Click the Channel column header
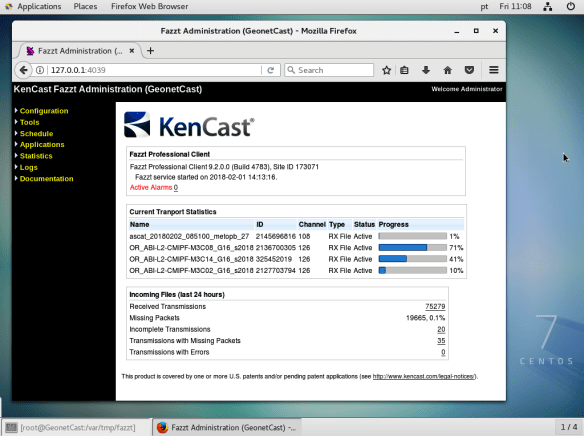Viewport: 584px width, 436px height. [x=312, y=225]
